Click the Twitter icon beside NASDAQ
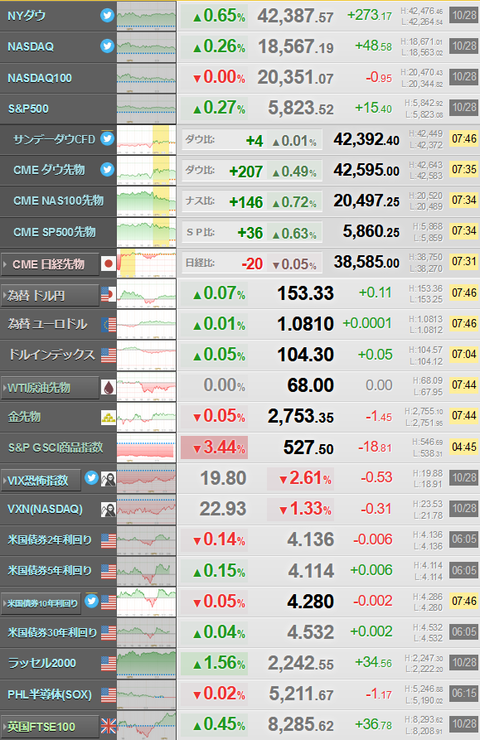 [108, 46]
